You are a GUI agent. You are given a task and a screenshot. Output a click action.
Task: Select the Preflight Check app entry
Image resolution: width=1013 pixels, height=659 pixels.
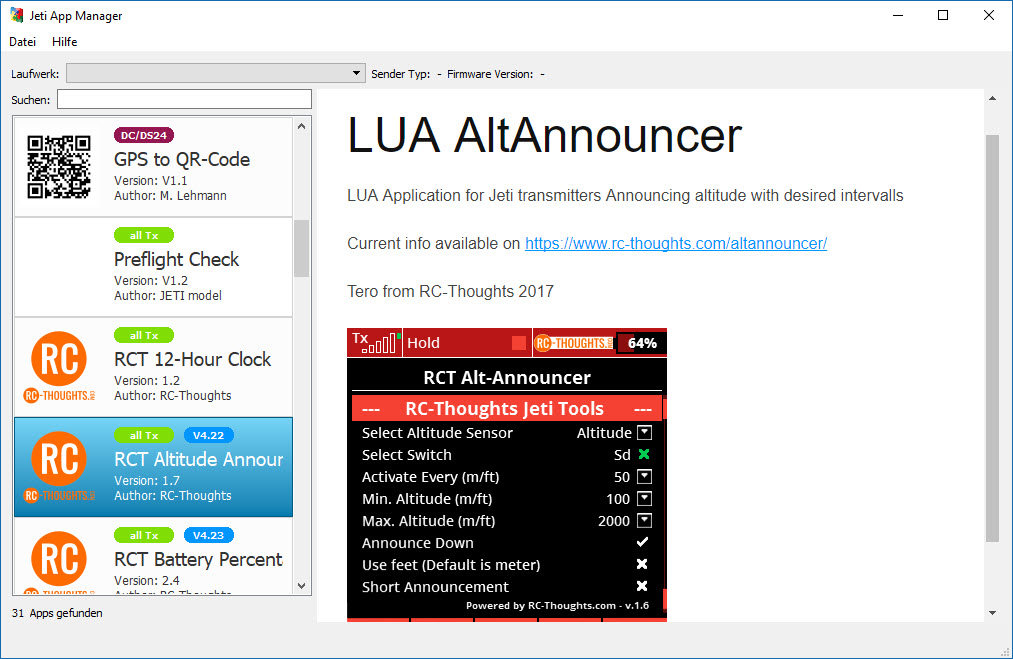[153, 267]
